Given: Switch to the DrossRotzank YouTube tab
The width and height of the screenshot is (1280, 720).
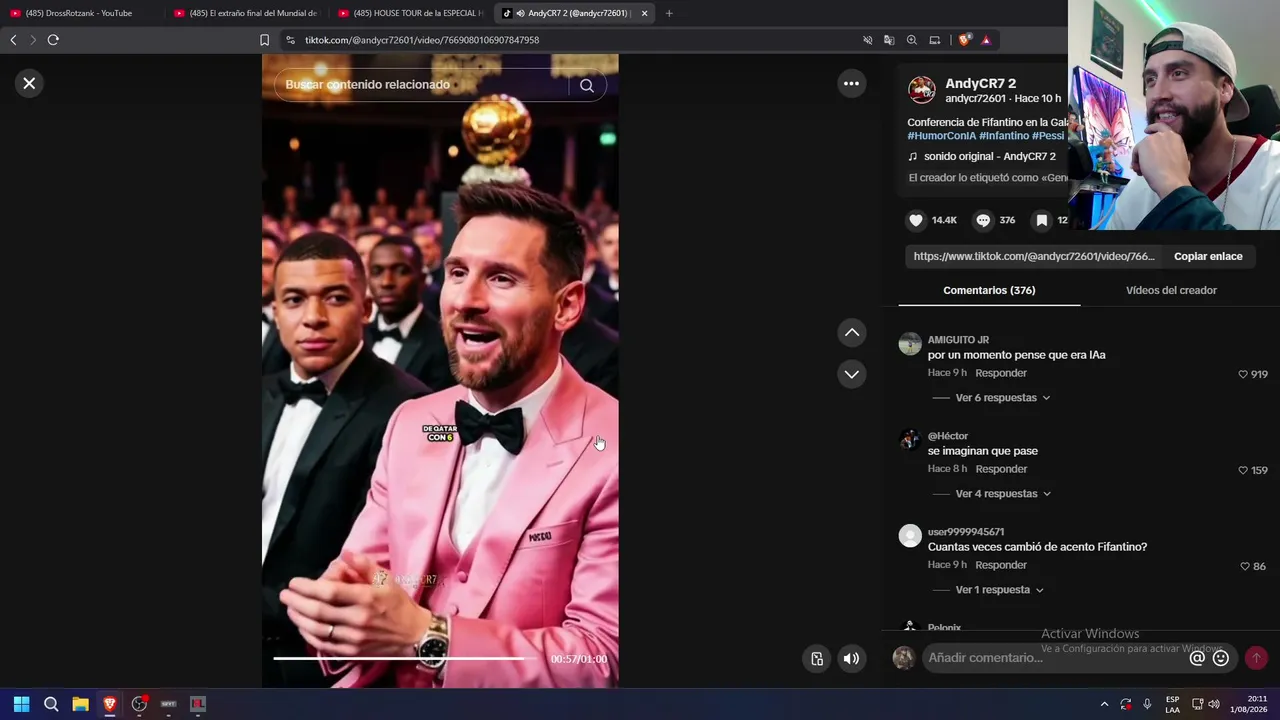Looking at the screenshot, I should pyautogui.click(x=80, y=13).
